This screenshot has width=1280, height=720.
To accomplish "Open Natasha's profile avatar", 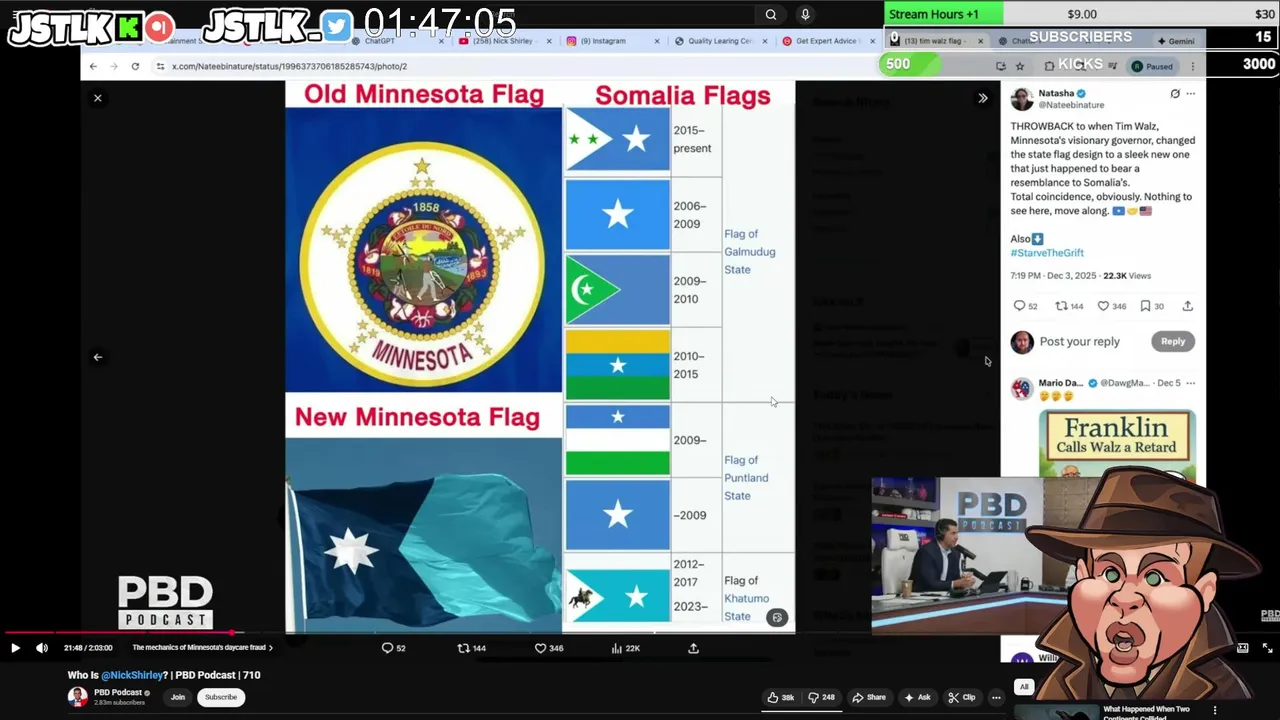I will point(1022,98).
